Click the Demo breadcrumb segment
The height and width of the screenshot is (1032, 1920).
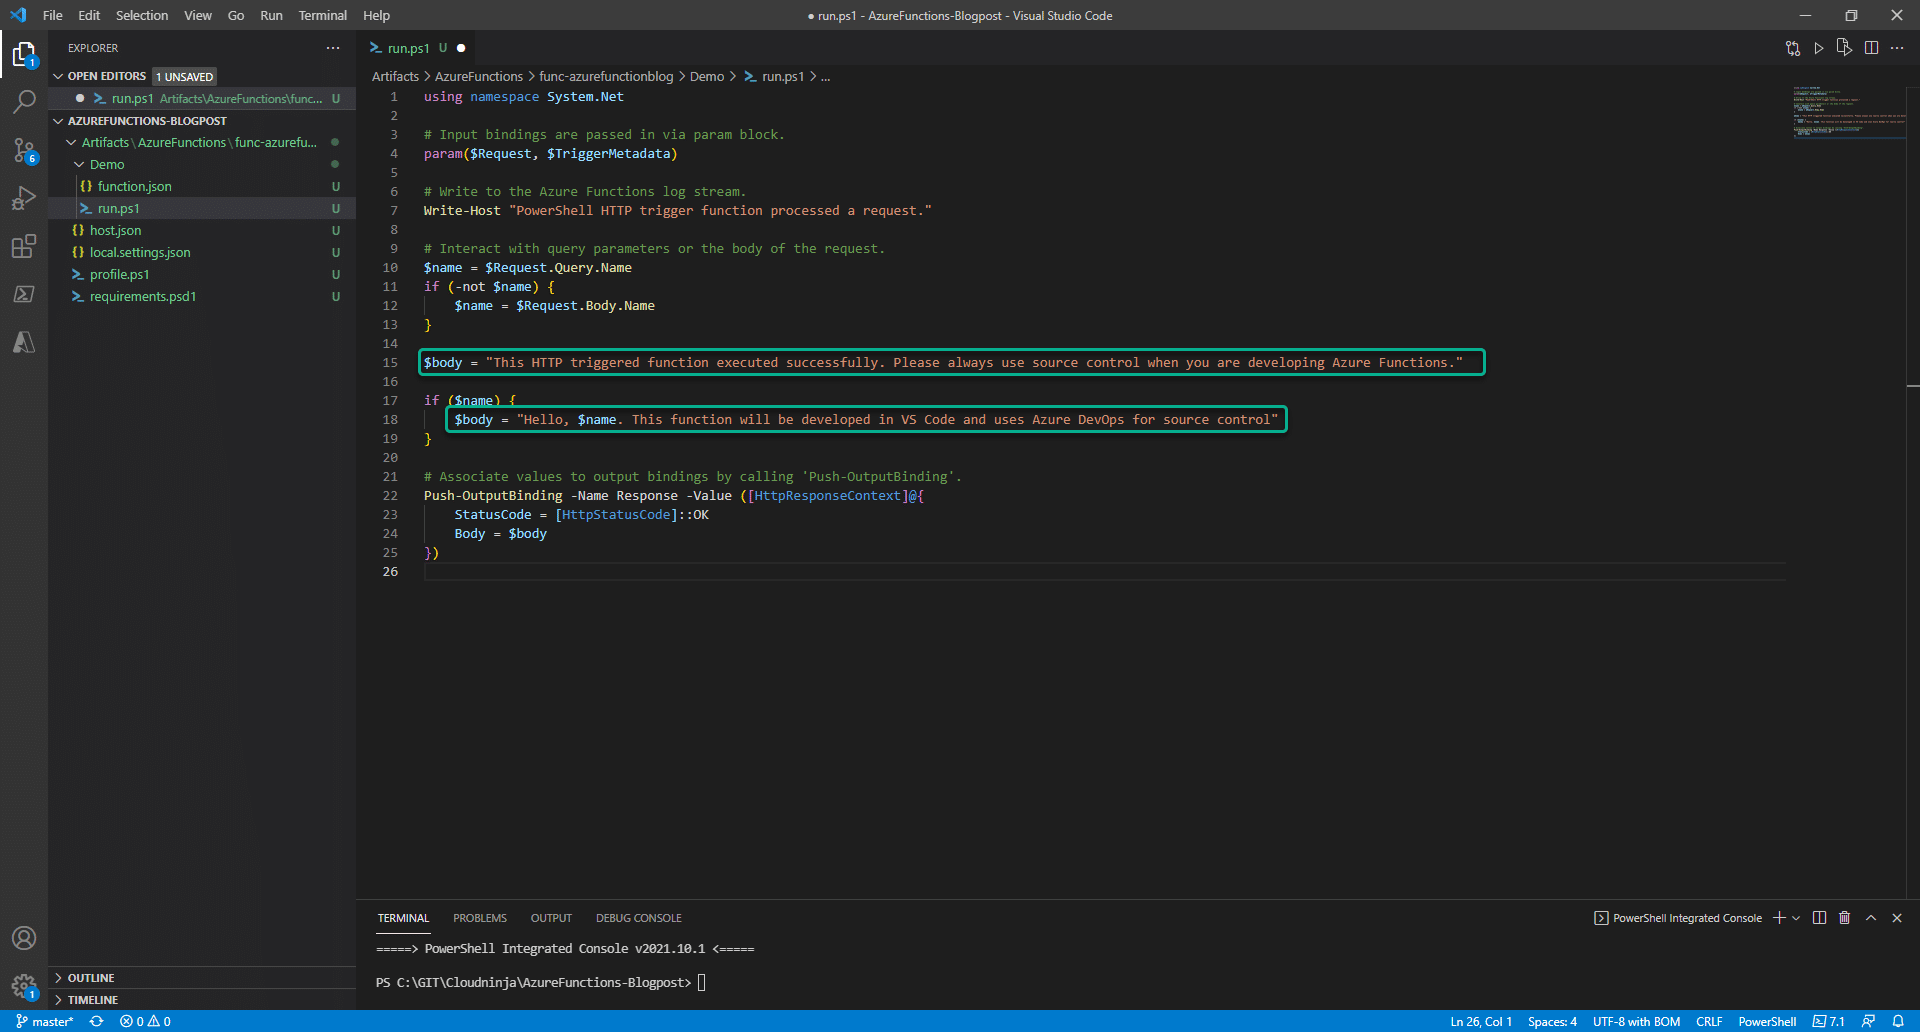[707, 77]
